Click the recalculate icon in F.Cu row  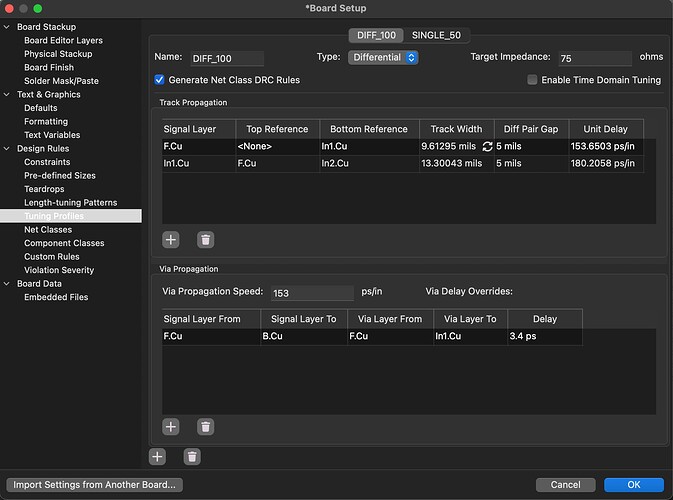tap(487, 146)
